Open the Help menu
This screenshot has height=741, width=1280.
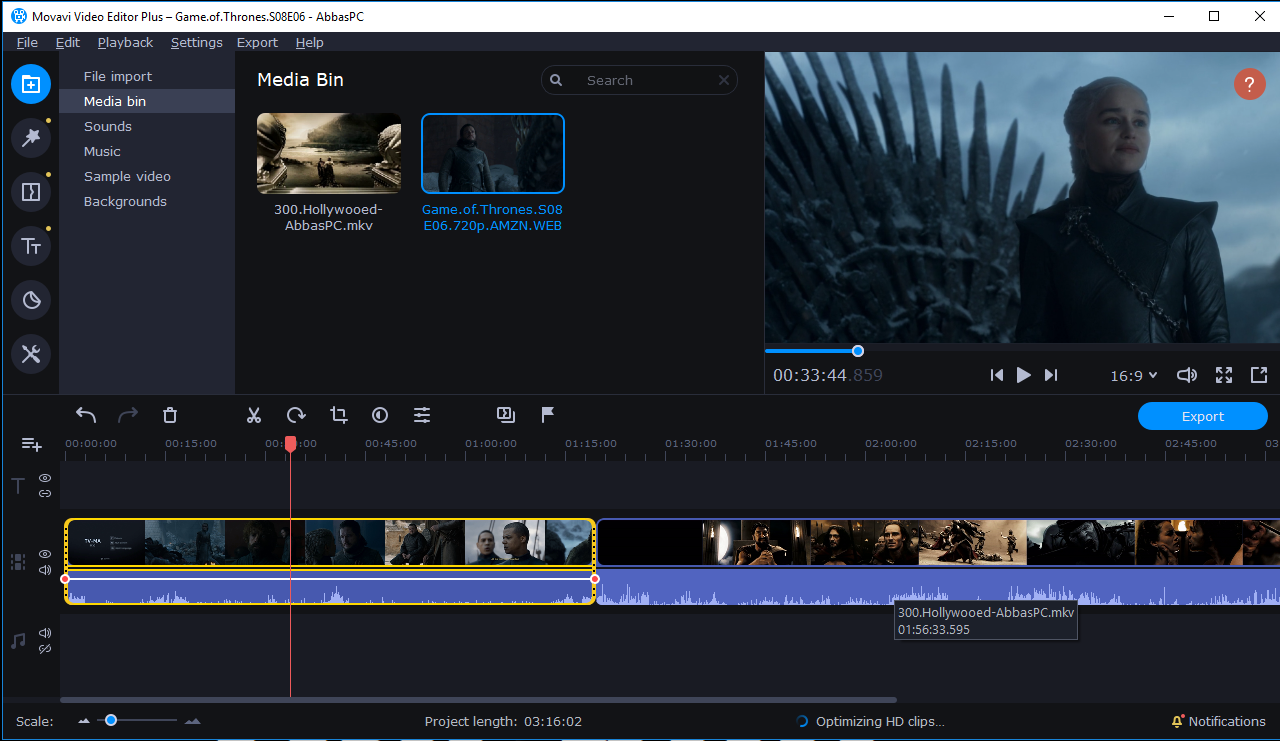point(310,42)
